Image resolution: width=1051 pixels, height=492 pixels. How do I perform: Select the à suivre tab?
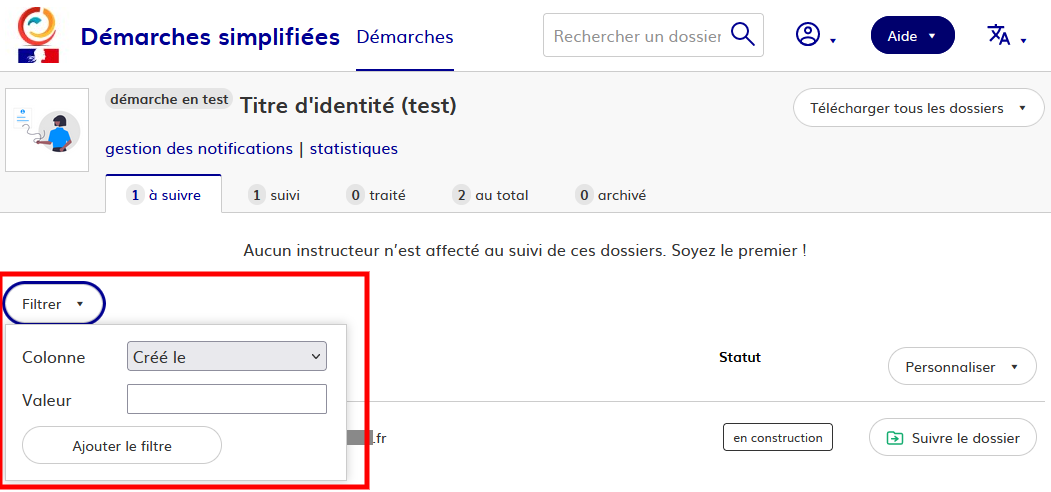pos(164,195)
